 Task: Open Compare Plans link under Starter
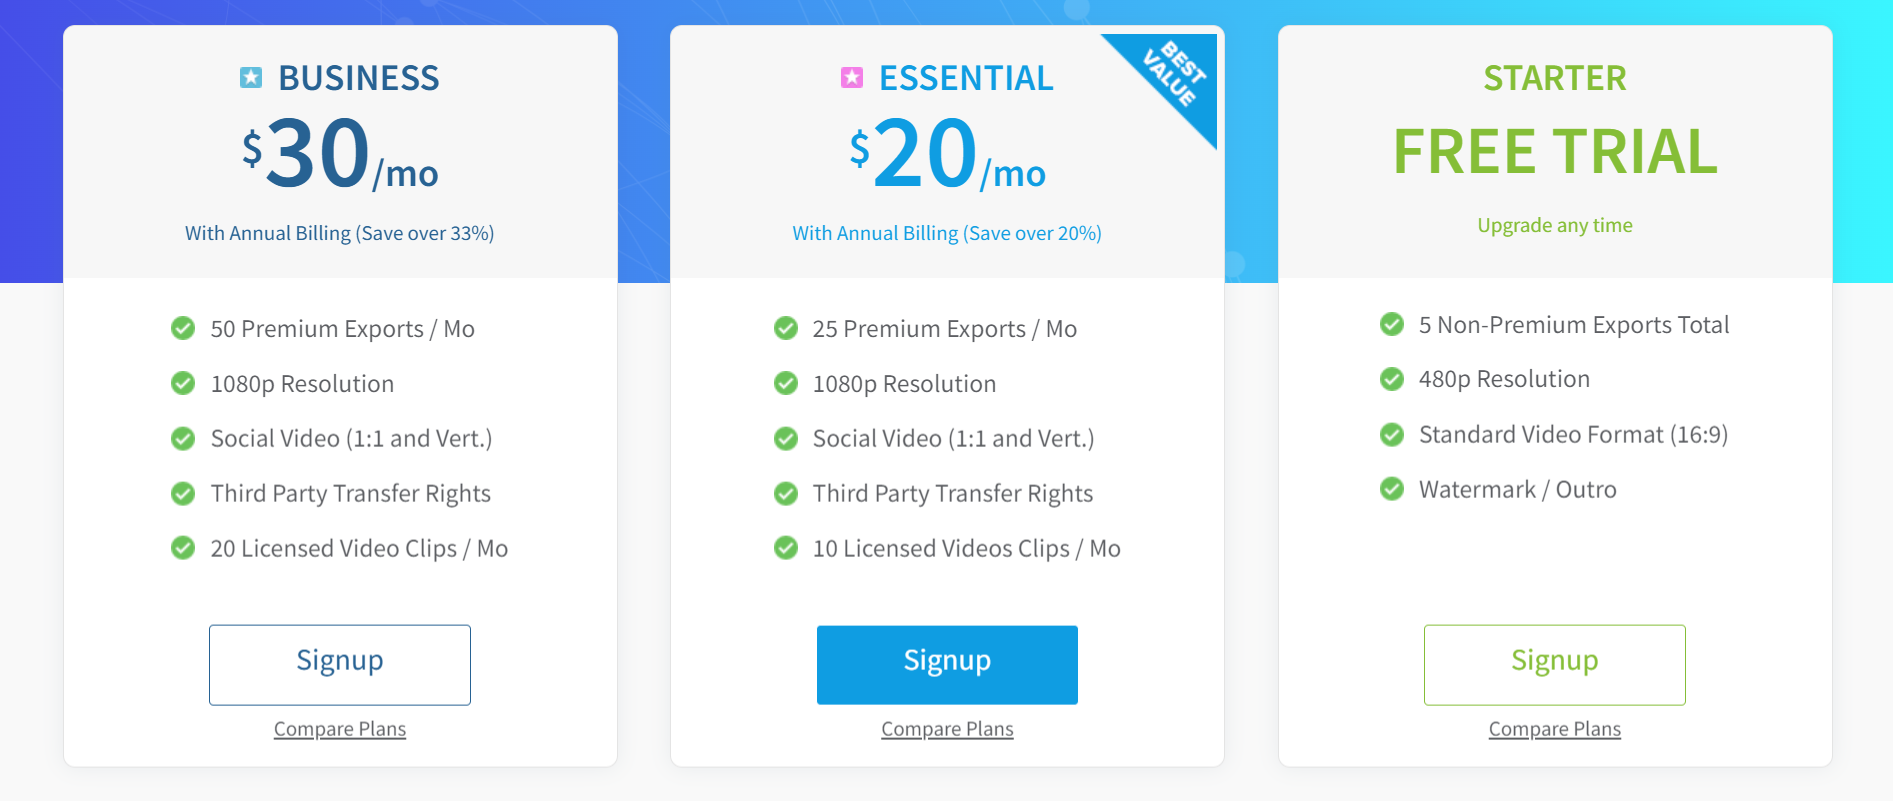(x=1554, y=729)
